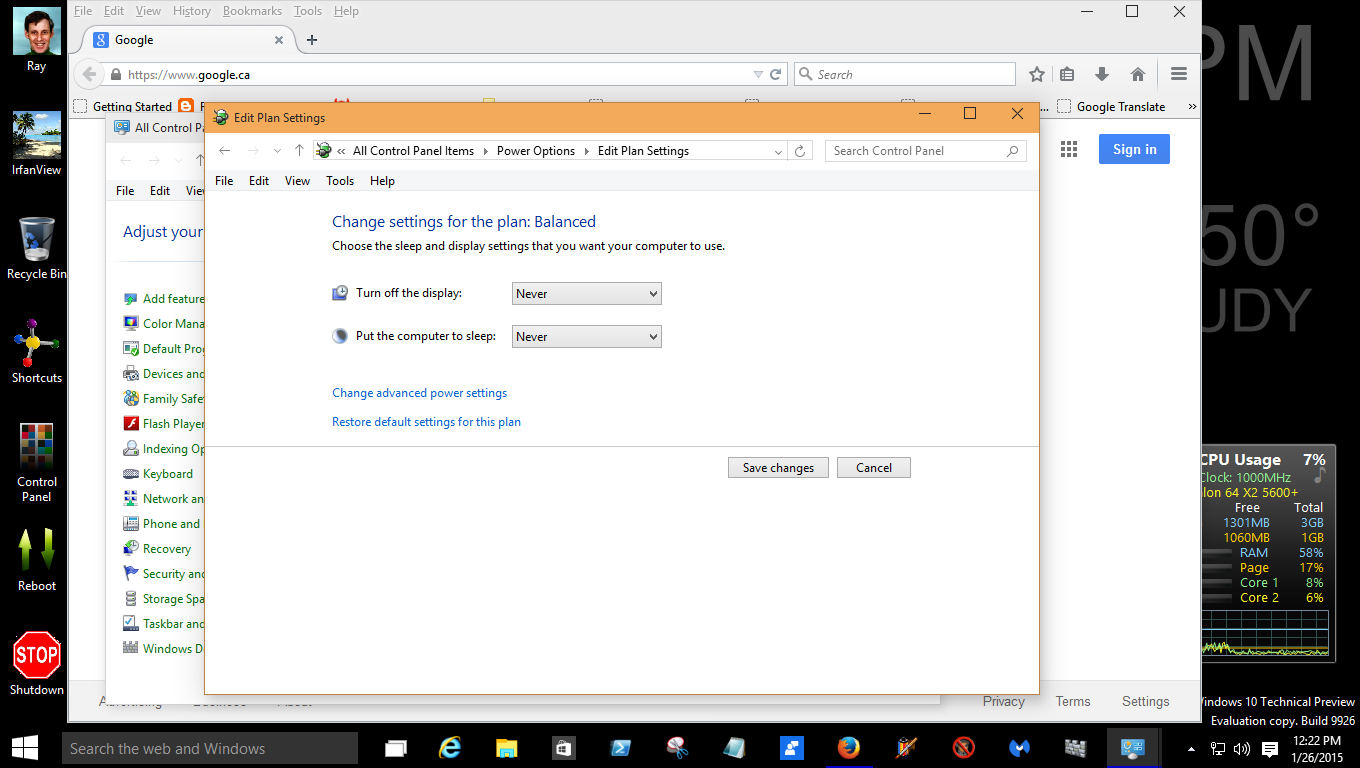Open the Turn off the display dropdown

[587, 294]
